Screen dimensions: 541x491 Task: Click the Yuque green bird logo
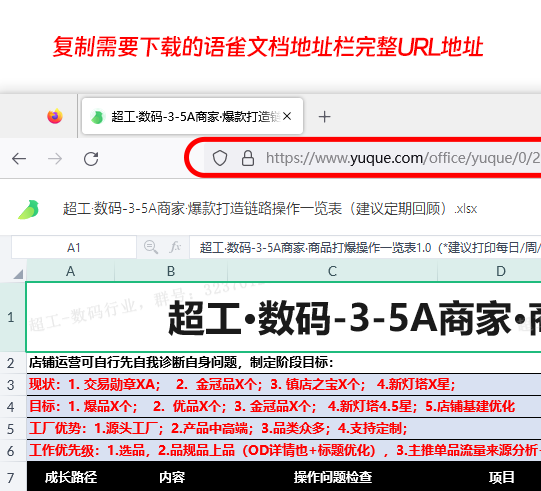coord(29,209)
